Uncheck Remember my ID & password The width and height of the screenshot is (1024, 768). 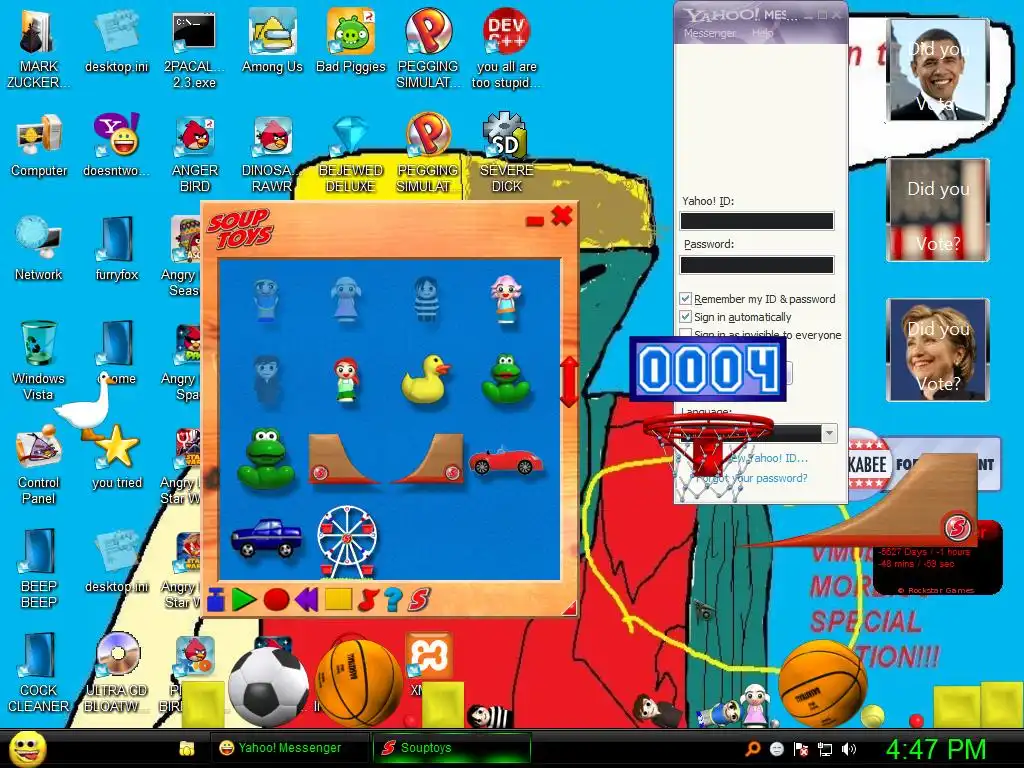685,298
